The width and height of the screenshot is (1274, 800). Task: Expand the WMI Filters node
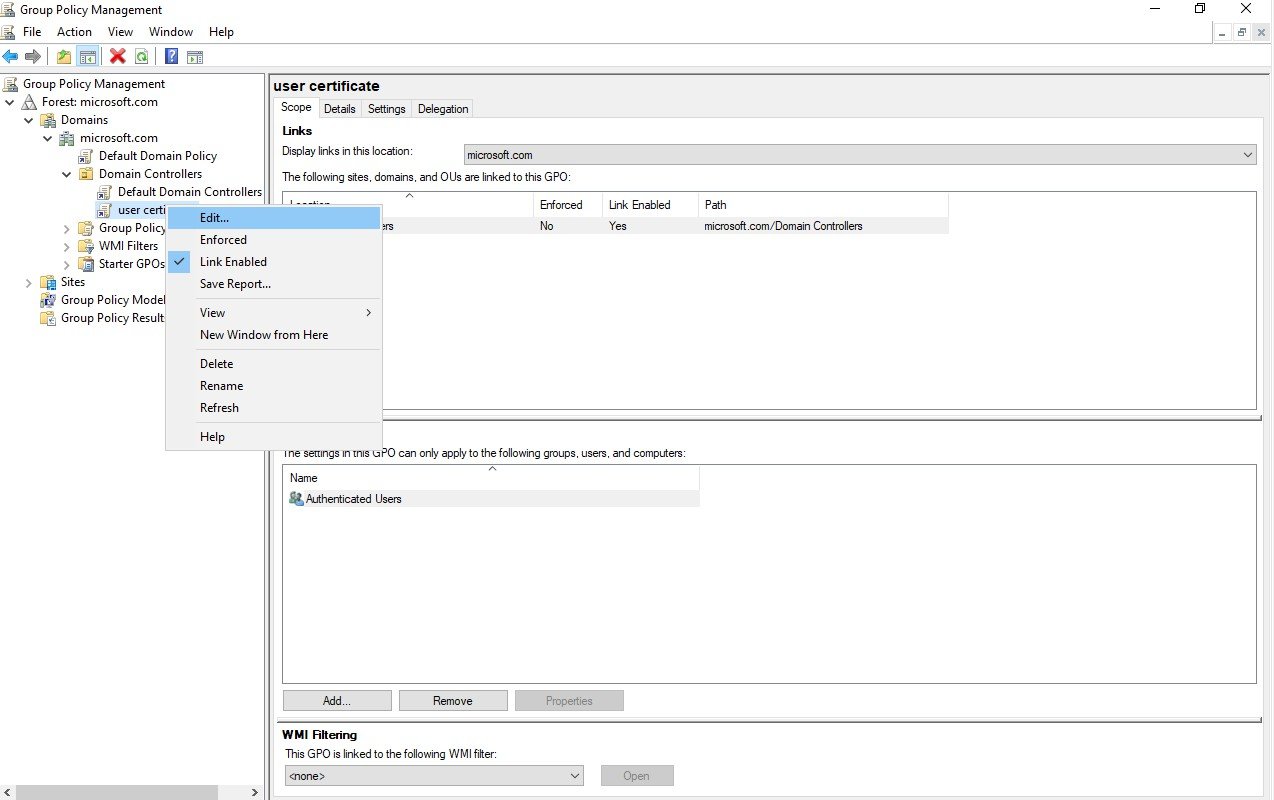(x=67, y=246)
